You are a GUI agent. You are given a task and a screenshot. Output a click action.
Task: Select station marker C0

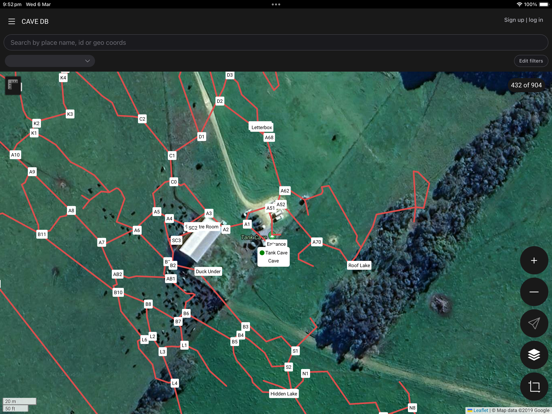click(x=174, y=182)
